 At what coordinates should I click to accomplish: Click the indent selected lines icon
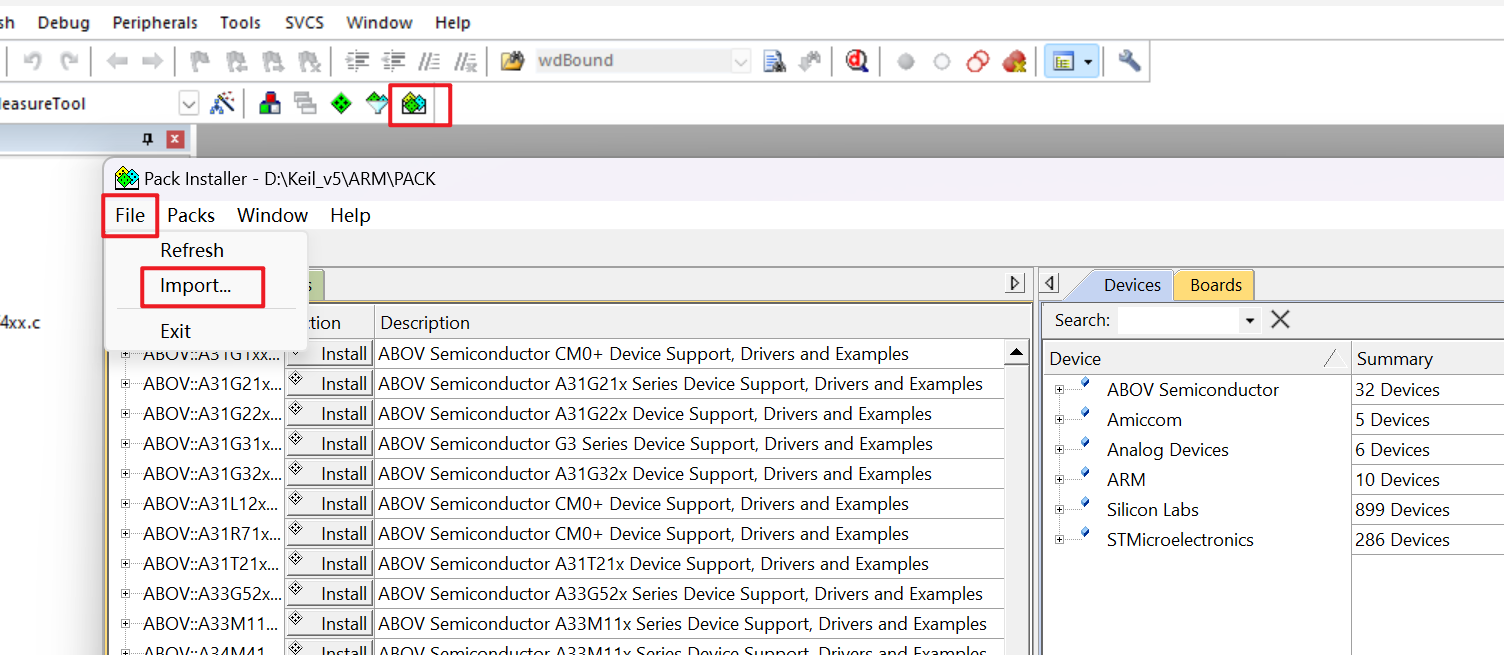358,61
